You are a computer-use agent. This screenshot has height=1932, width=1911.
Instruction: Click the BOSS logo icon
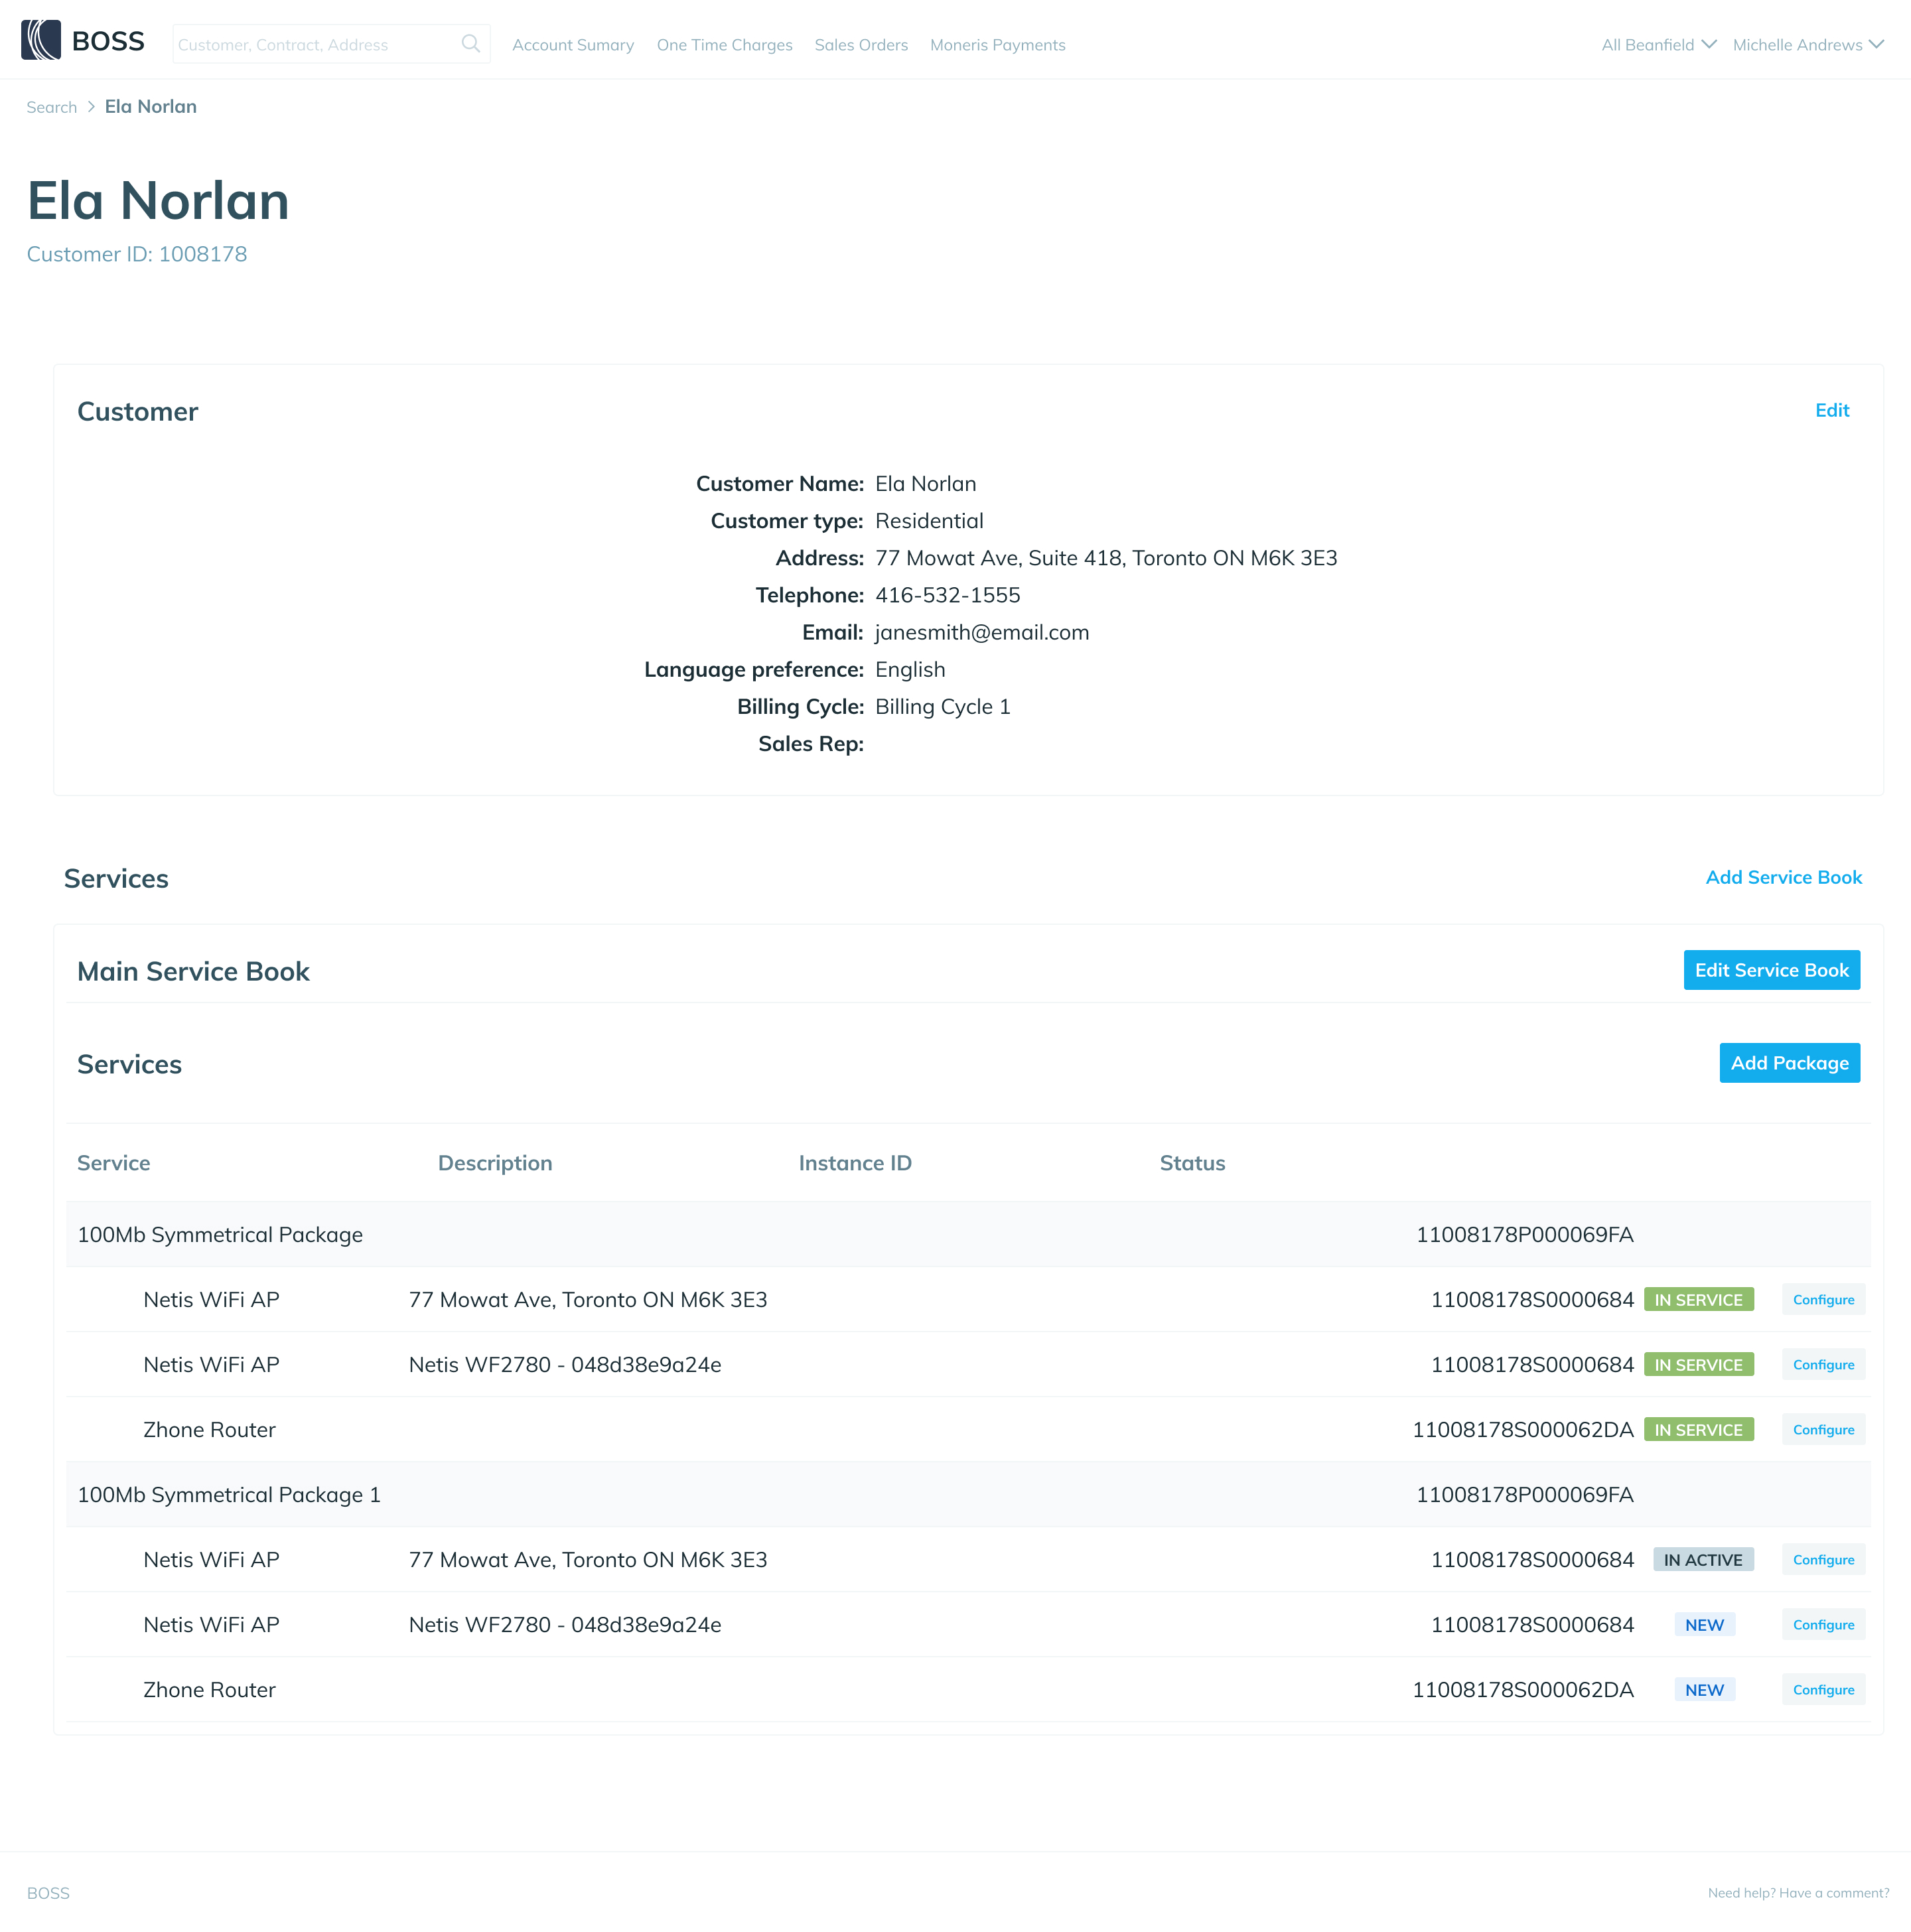point(41,41)
